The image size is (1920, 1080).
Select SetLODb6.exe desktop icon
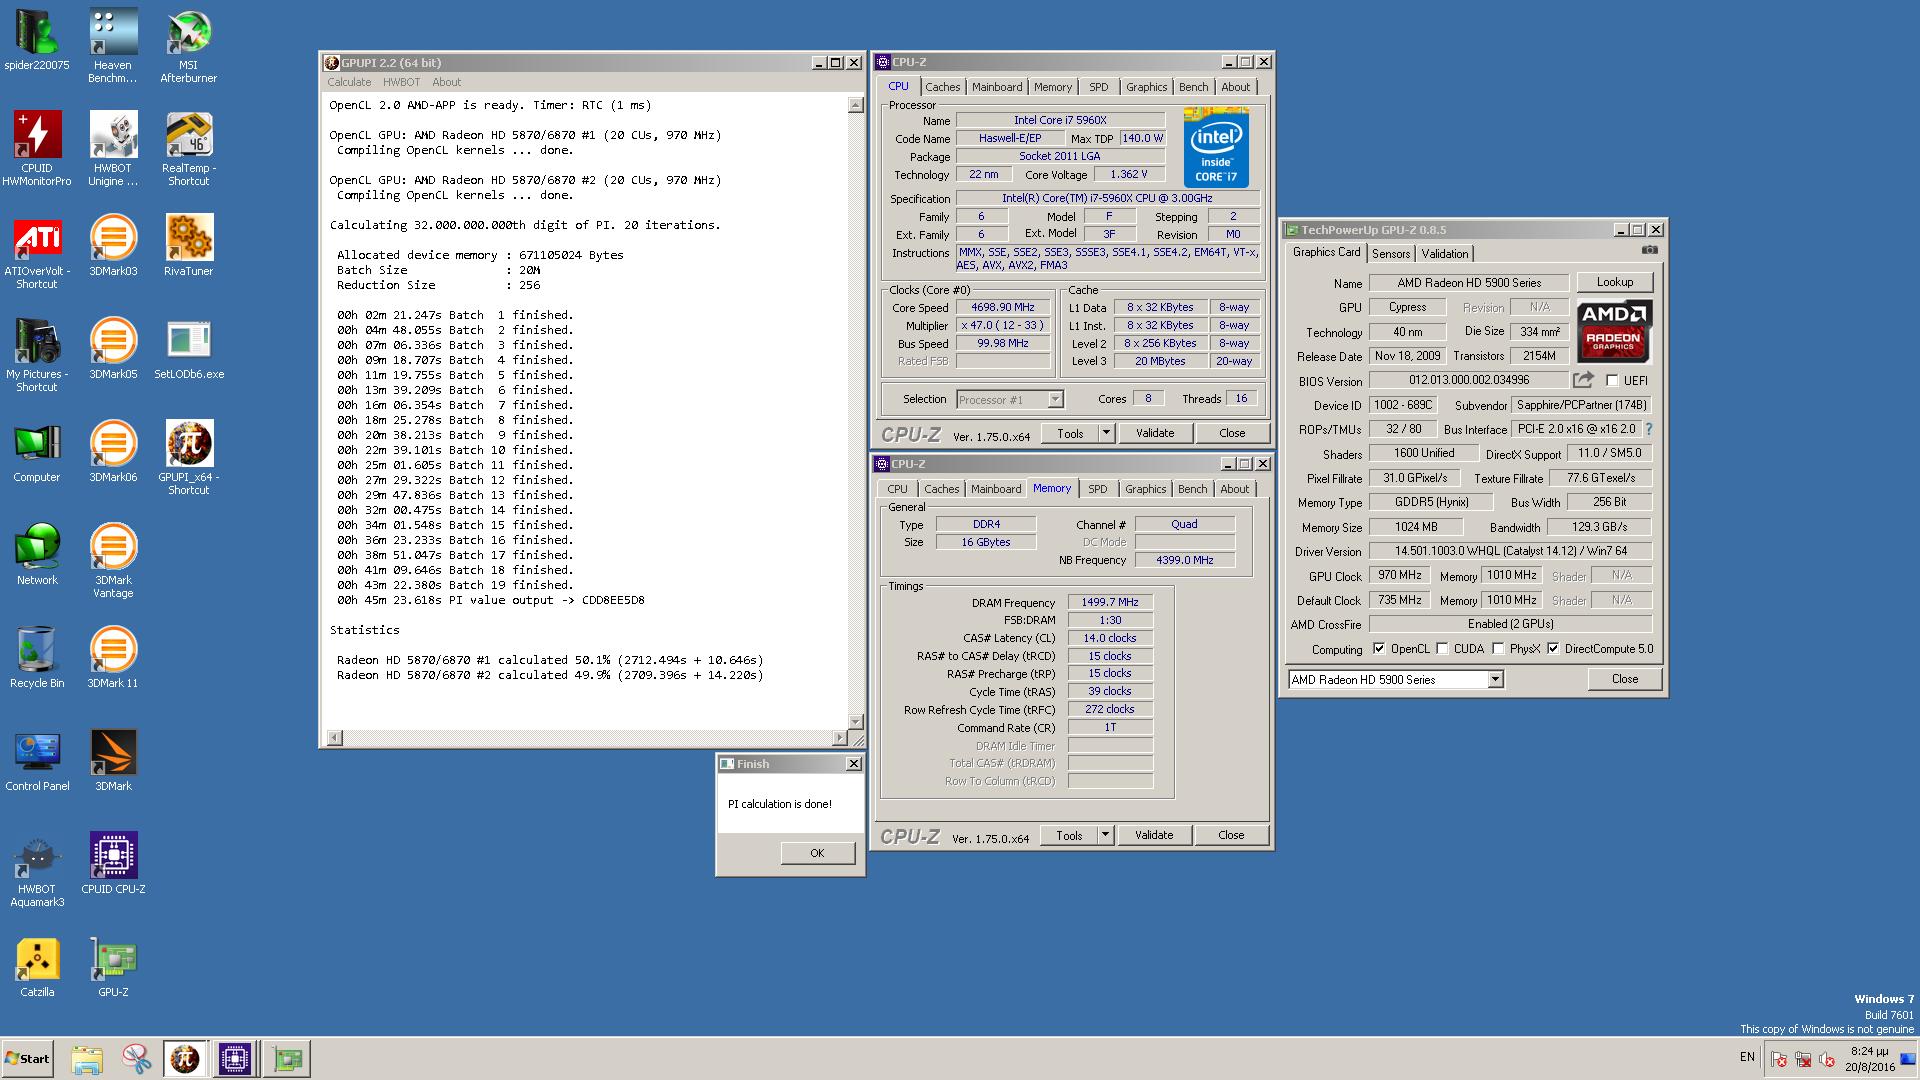pos(189,349)
